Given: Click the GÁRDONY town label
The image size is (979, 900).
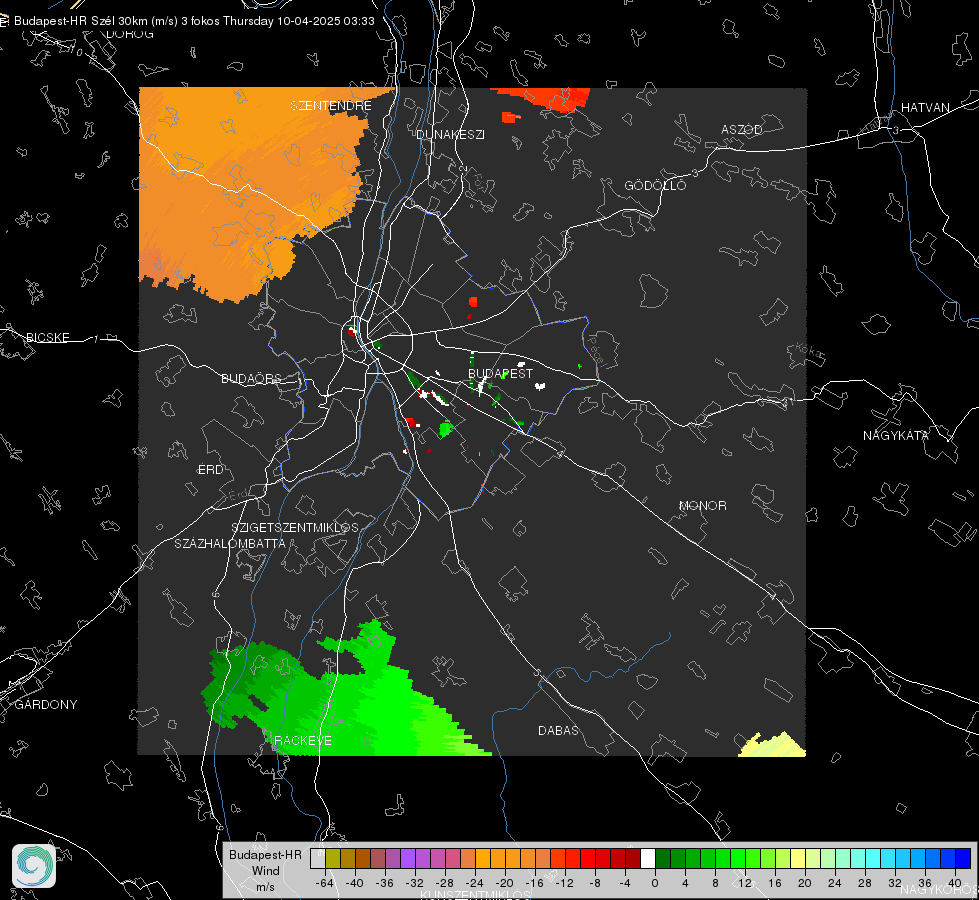Looking at the screenshot, I should tap(46, 705).
